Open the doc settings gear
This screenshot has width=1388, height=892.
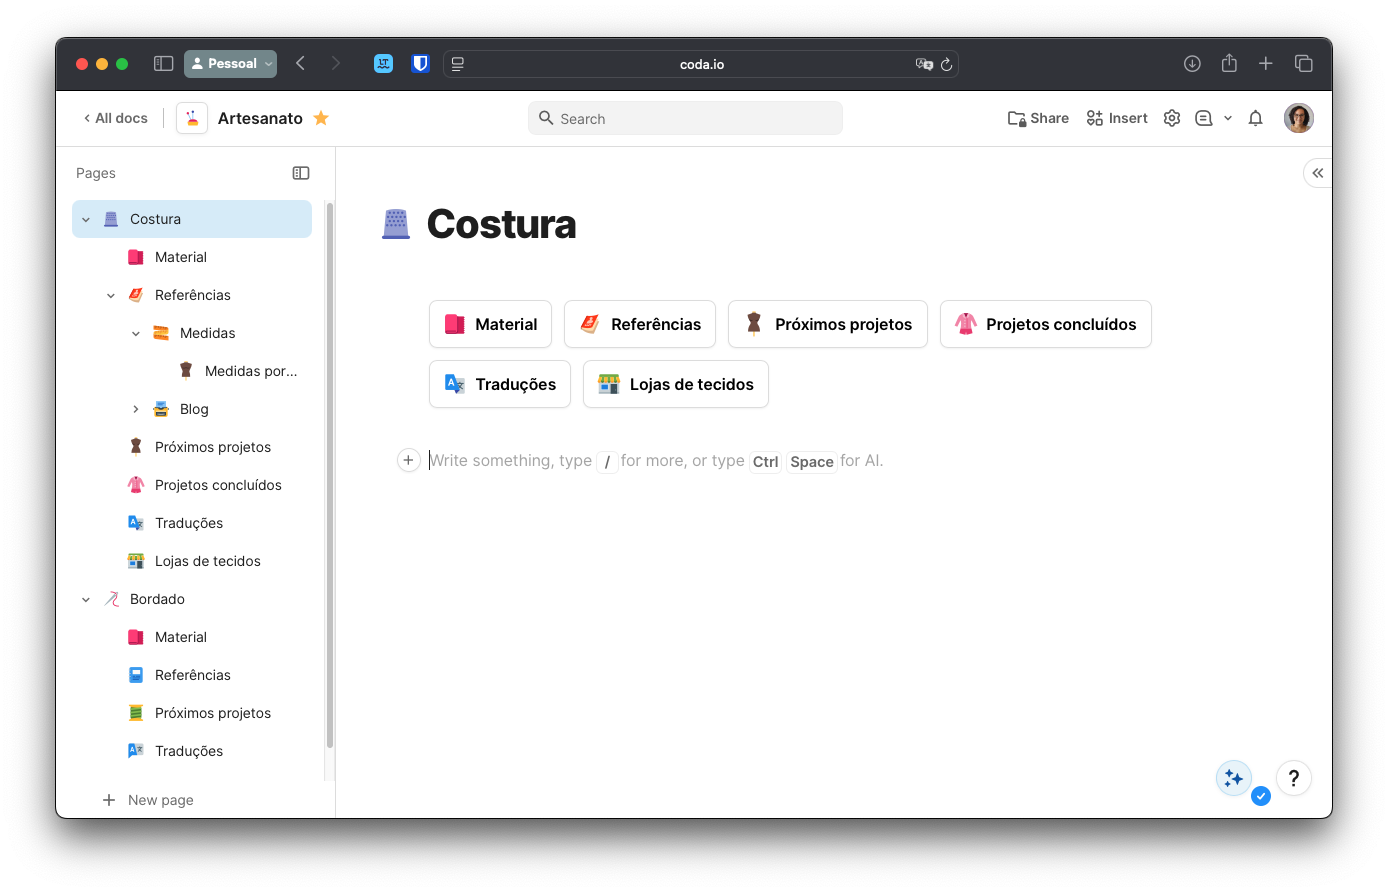(1171, 117)
